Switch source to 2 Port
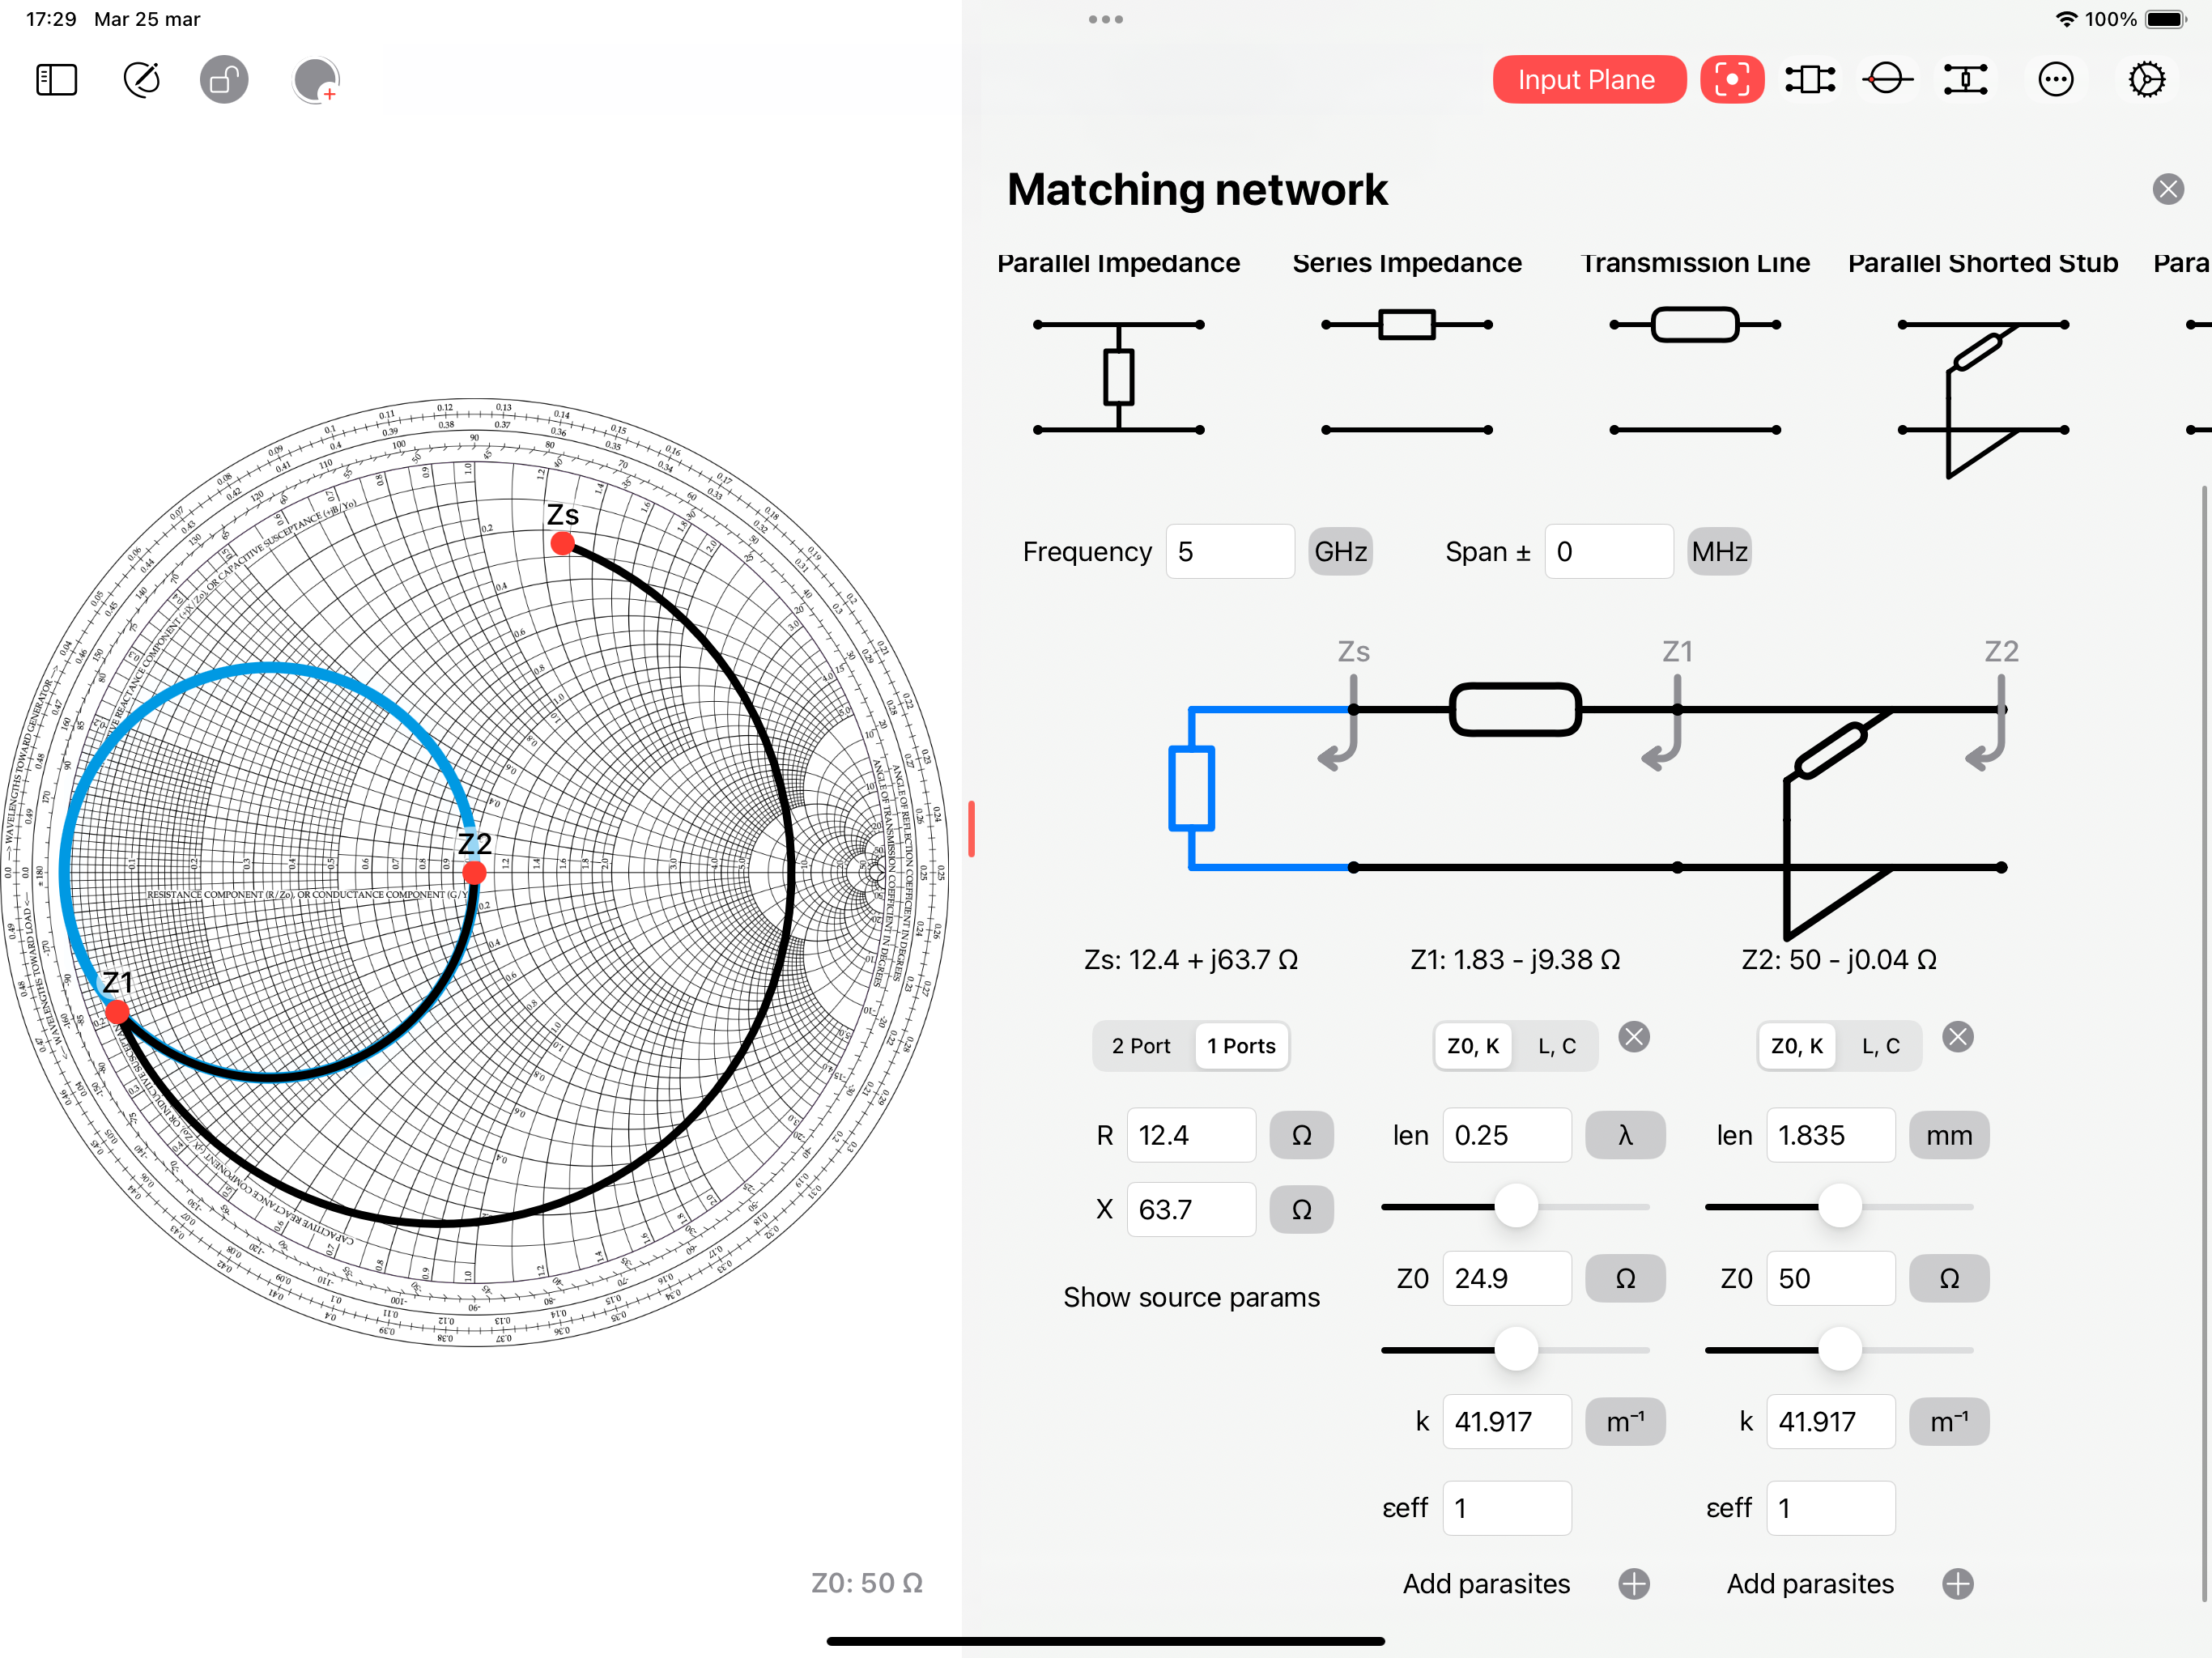 click(x=1141, y=1046)
